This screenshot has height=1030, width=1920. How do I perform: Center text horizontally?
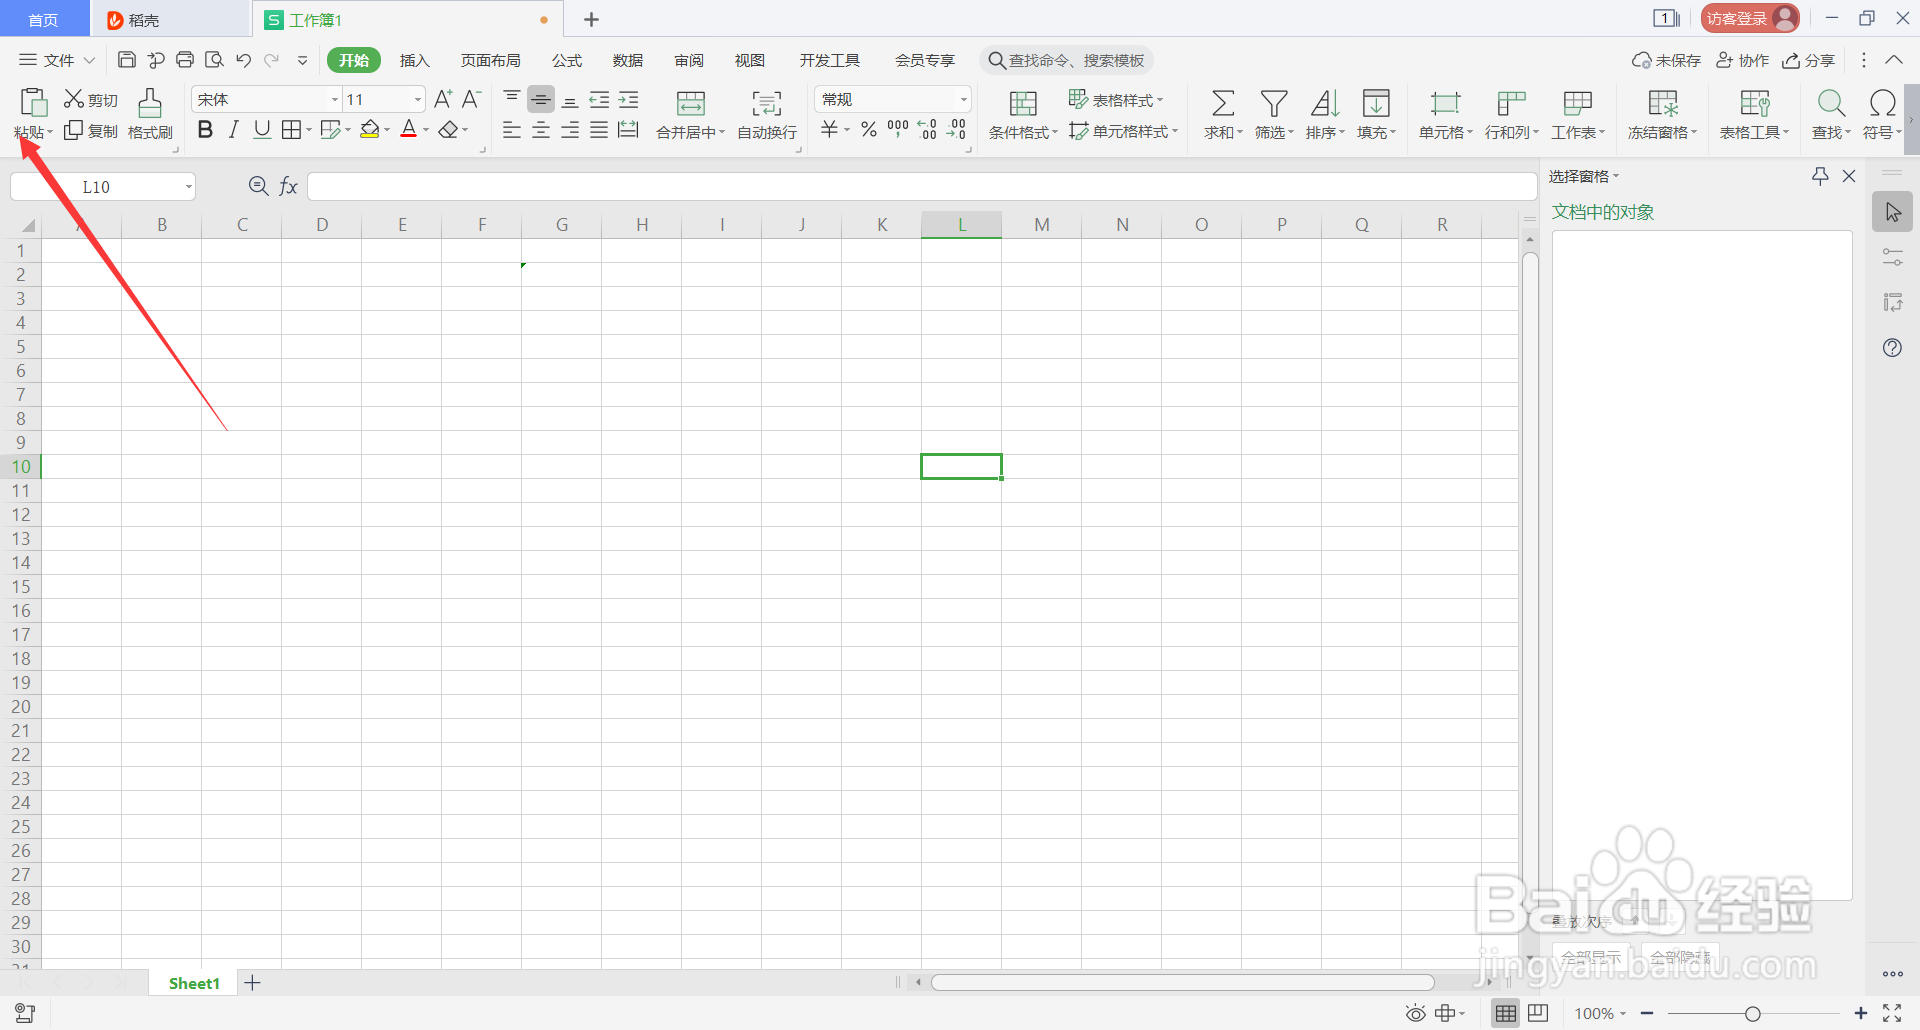541,130
